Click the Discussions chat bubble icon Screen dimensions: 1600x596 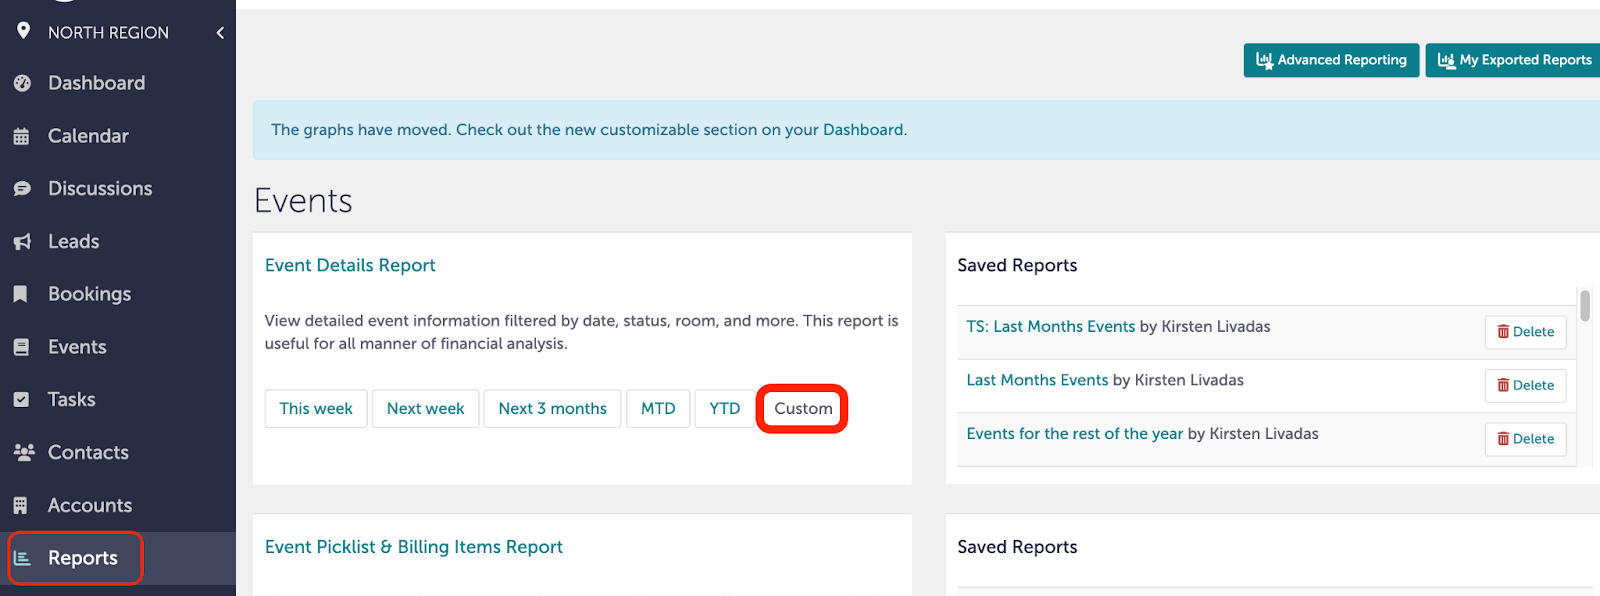[x=22, y=189]
